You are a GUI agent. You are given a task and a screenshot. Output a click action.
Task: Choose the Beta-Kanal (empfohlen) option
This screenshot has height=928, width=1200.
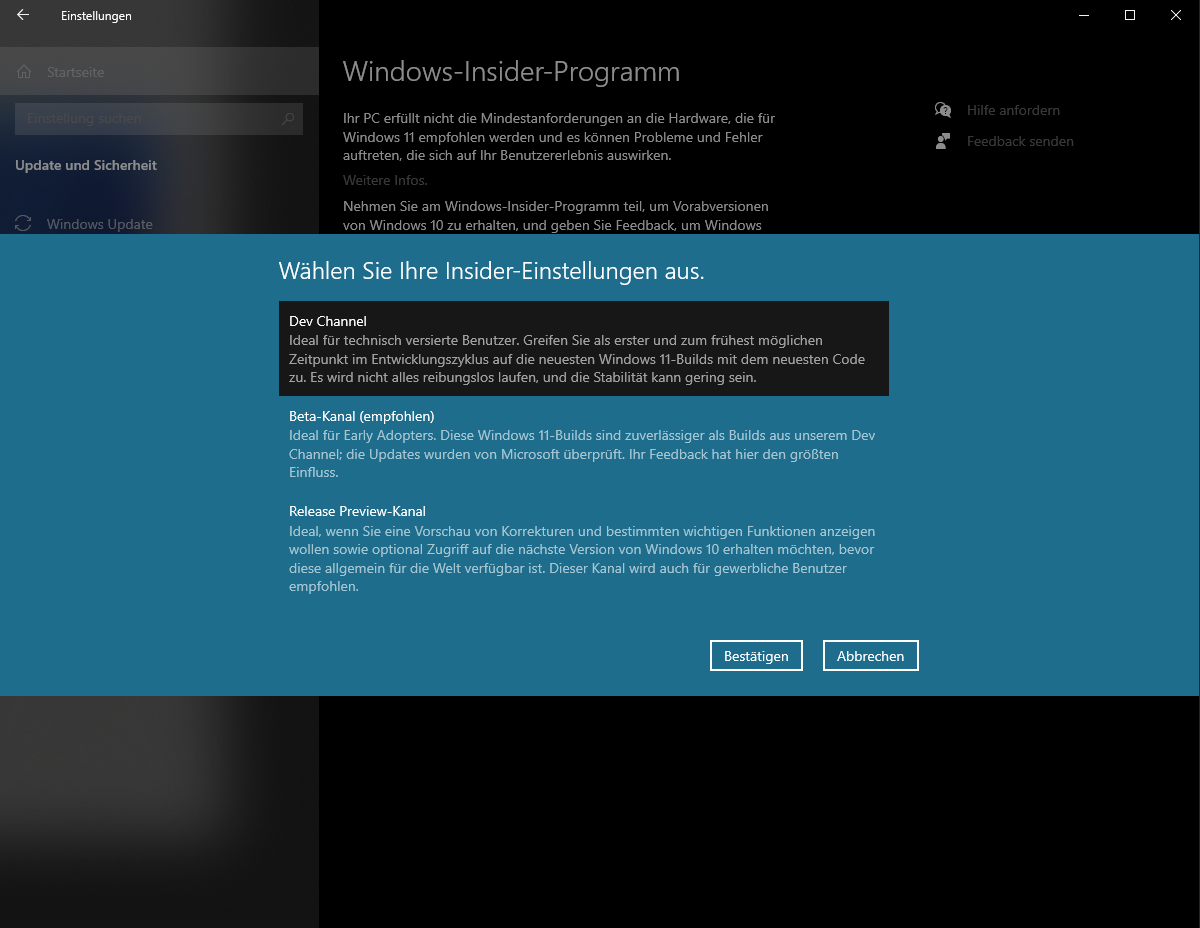[x=583, y=444]
